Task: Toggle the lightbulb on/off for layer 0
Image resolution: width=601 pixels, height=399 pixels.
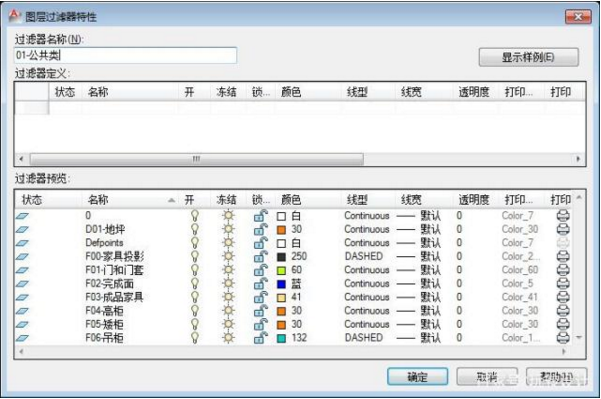Action: click(x=195, y=216)
